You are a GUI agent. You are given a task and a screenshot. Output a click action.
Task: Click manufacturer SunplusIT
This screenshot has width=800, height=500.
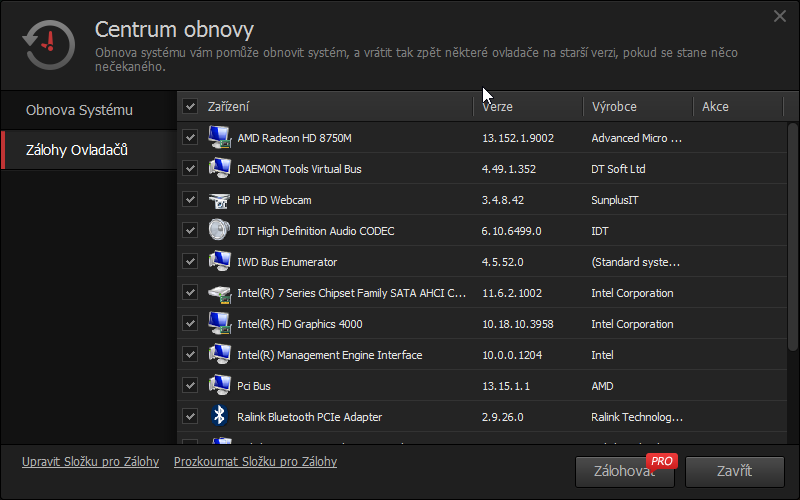click(615, 200)
